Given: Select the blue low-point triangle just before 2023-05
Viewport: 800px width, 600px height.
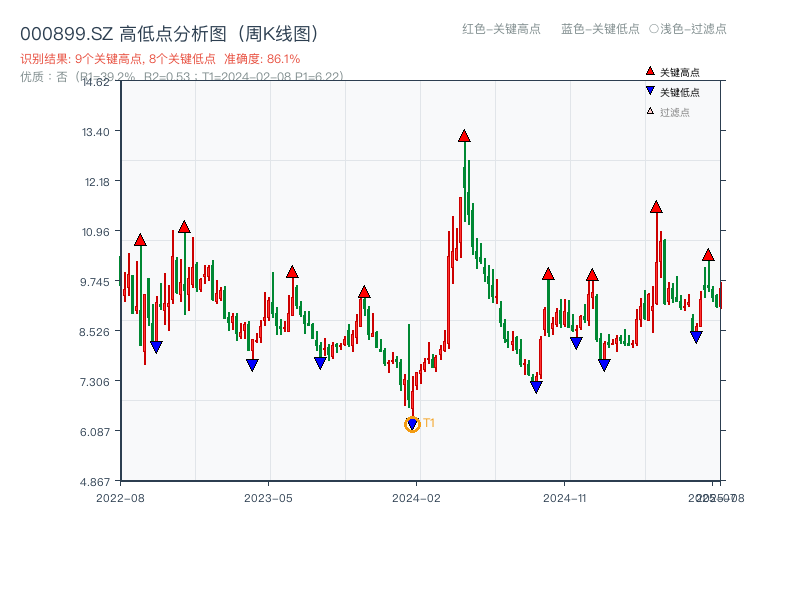Looking at the screenshot, I should (252, 365).
